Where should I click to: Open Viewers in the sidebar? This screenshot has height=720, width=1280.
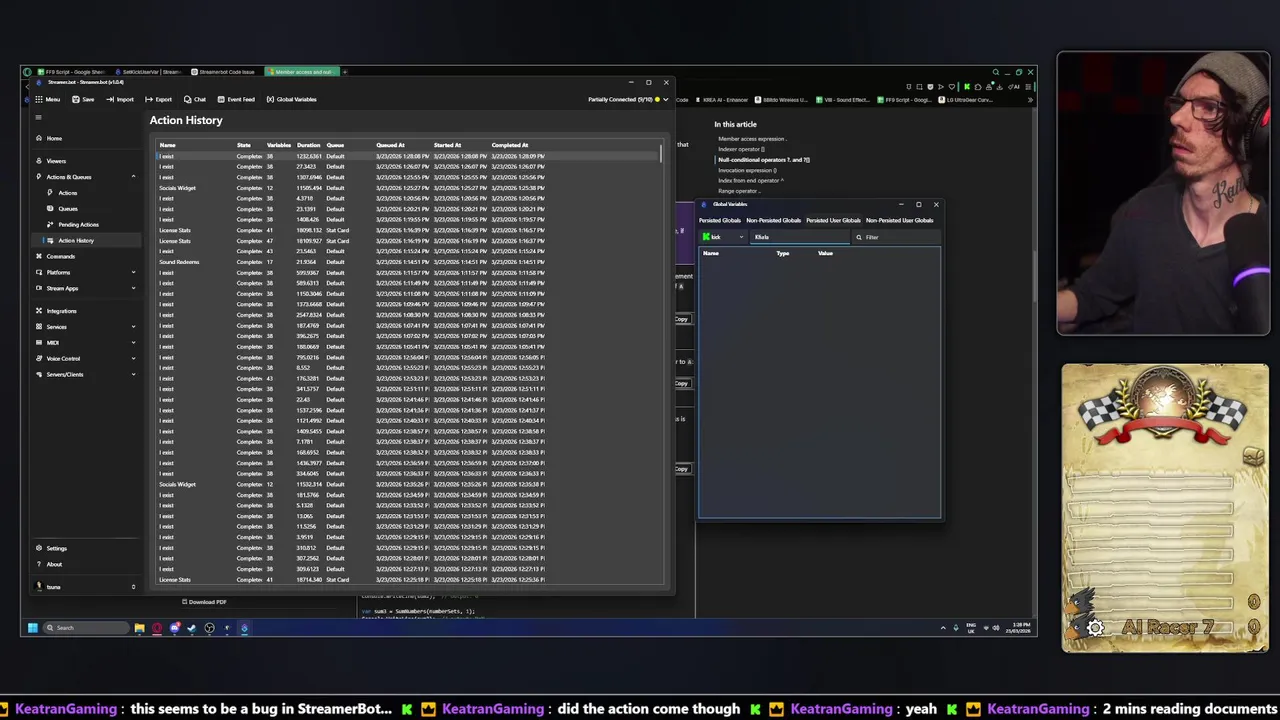pyautogui.click(x=85, y=161)
